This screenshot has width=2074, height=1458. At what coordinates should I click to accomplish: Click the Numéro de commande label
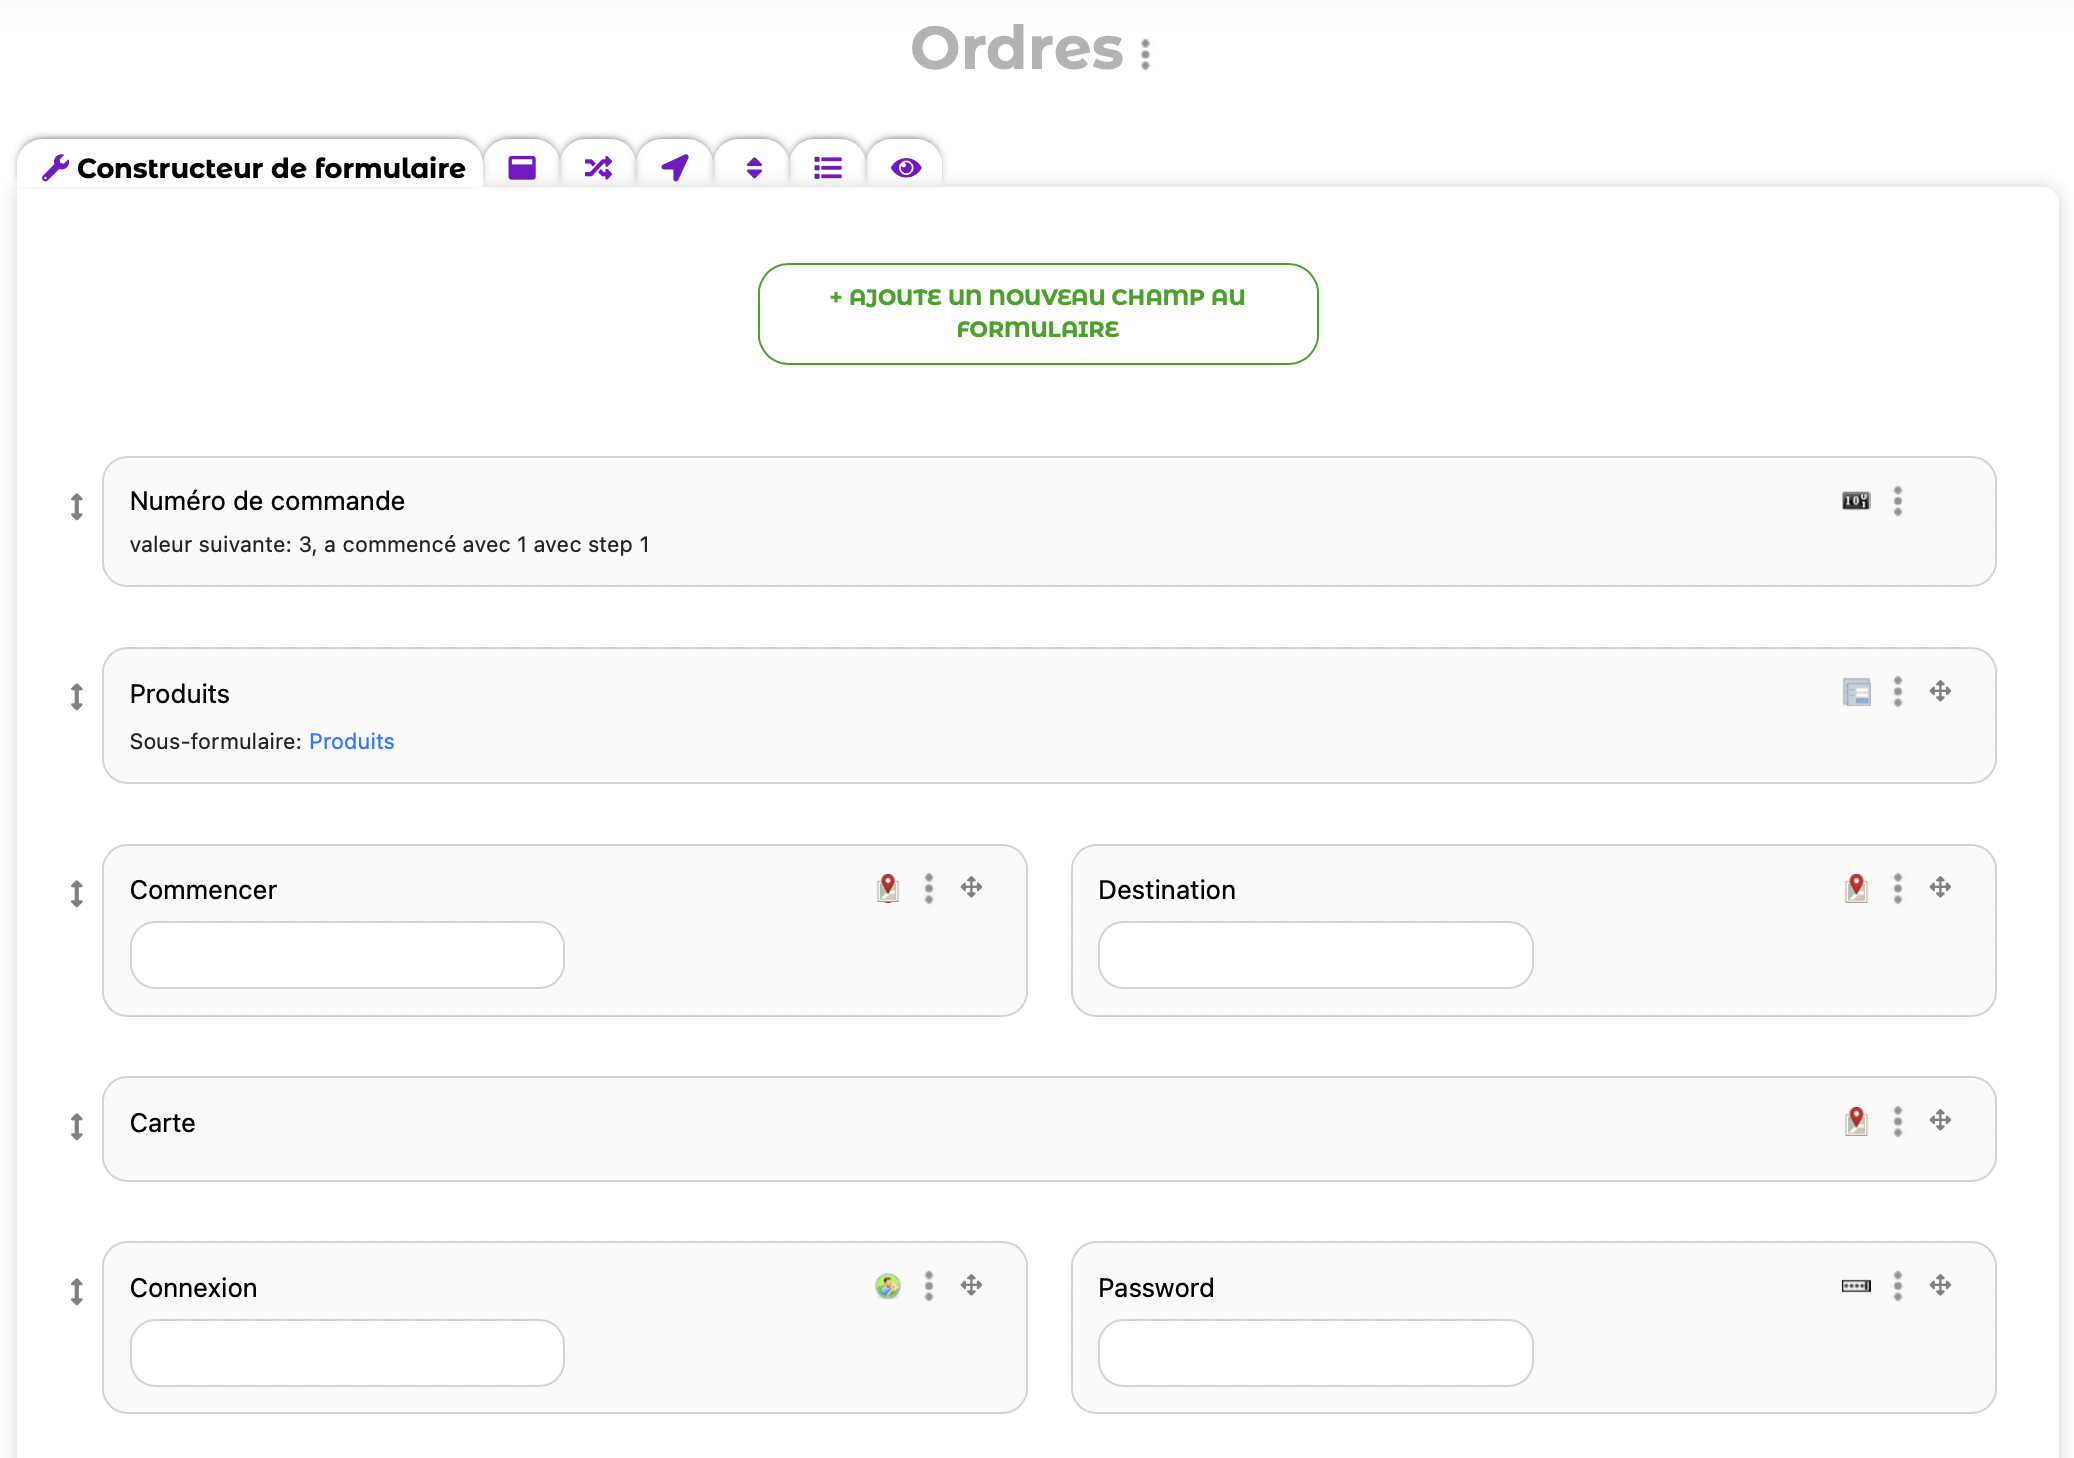coord(267,501)
